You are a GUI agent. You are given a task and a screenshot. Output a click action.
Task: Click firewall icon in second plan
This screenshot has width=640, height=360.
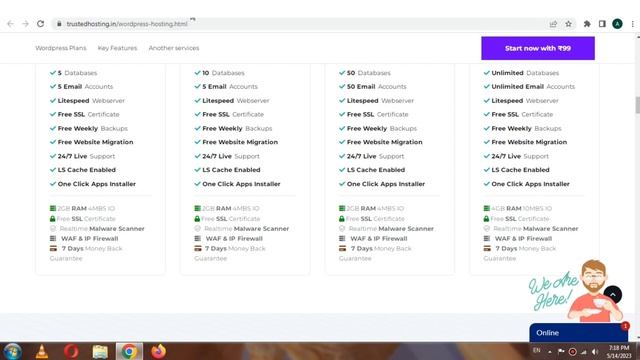[198, 238]
